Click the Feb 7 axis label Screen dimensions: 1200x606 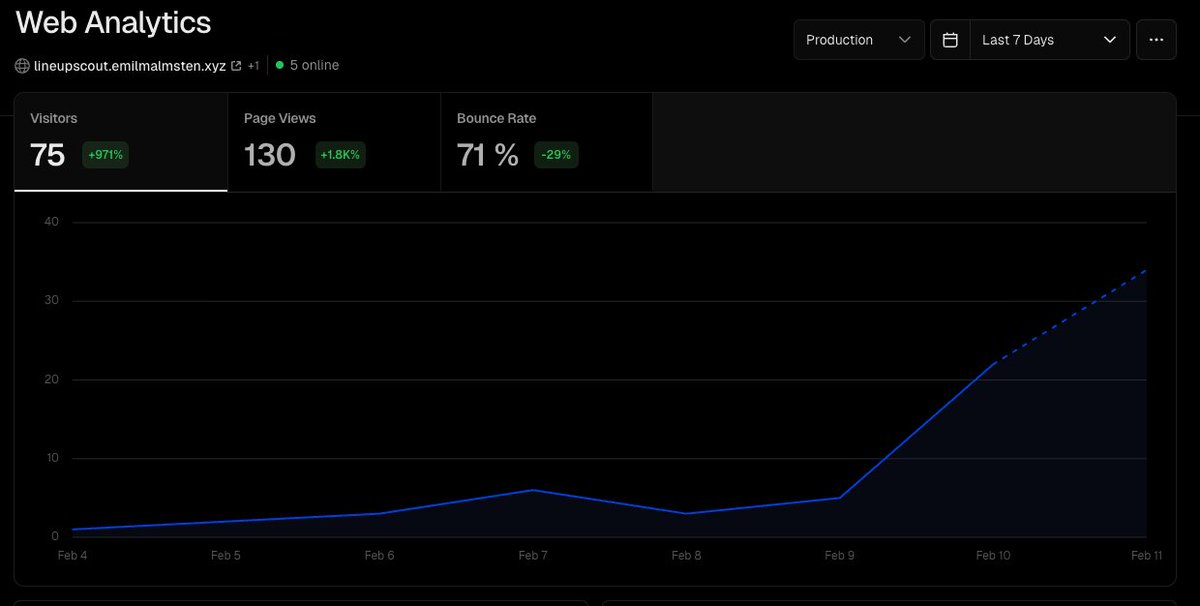tap(533, 555)
